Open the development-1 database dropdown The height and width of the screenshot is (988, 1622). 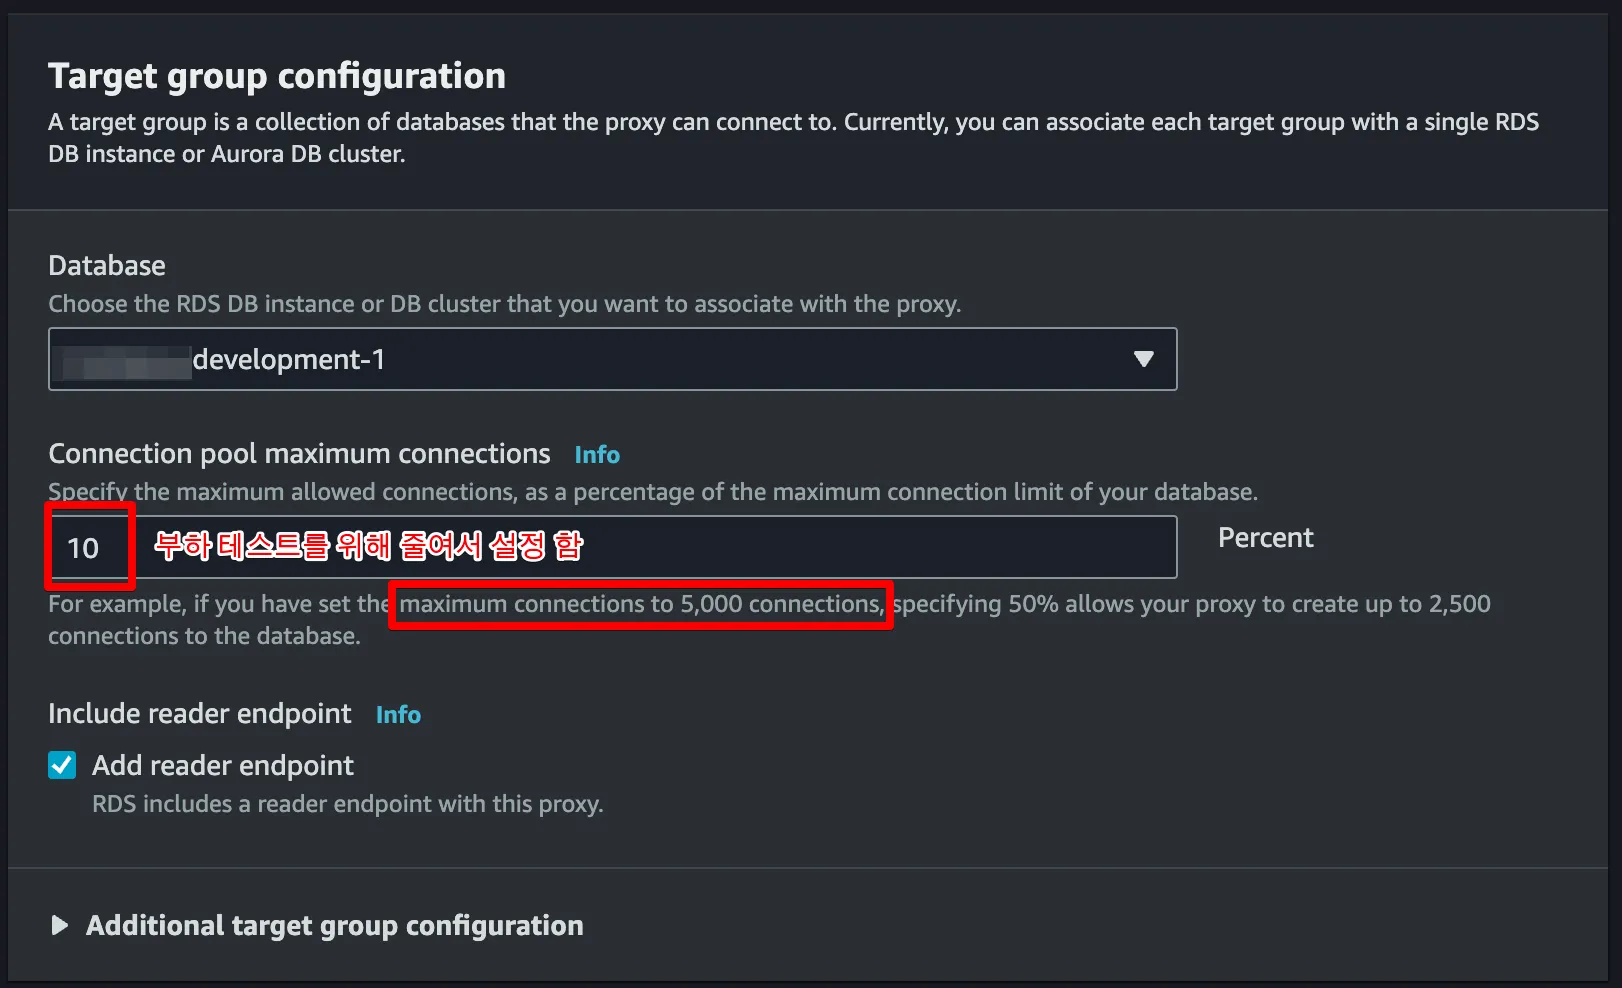click(612, 359)
